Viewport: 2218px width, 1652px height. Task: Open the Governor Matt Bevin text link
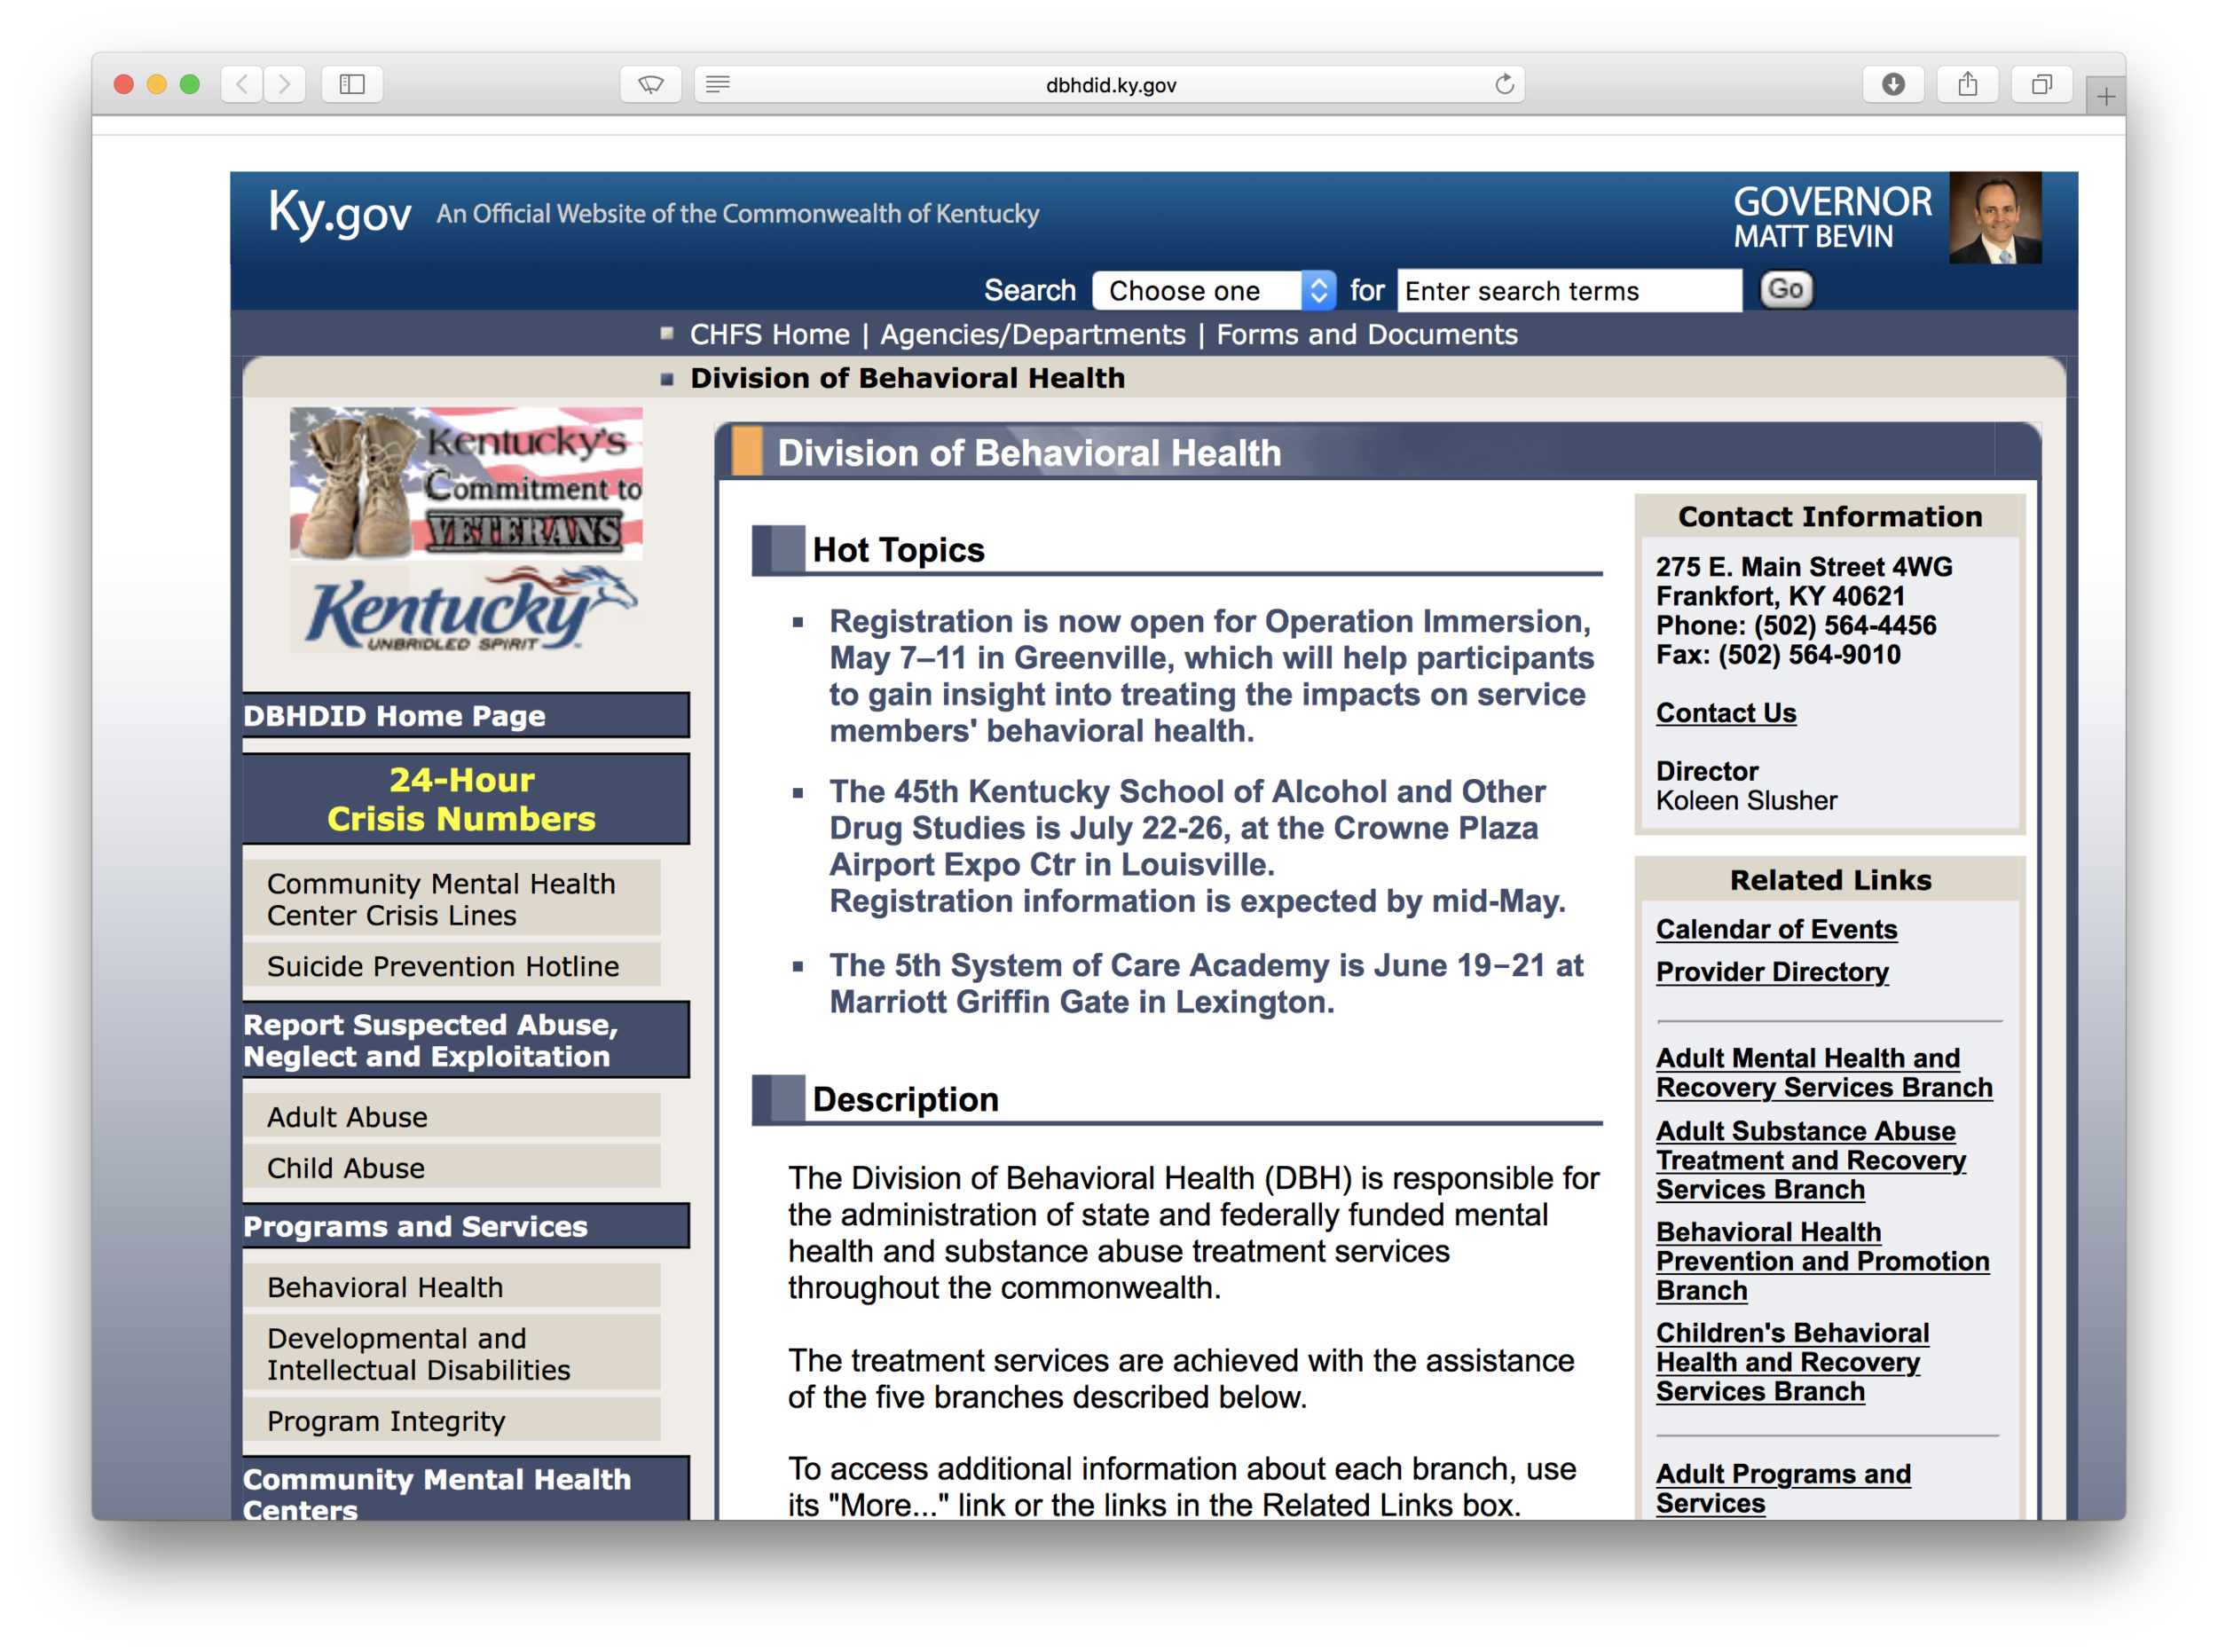pyautogui.click(x=1831, y=217)
